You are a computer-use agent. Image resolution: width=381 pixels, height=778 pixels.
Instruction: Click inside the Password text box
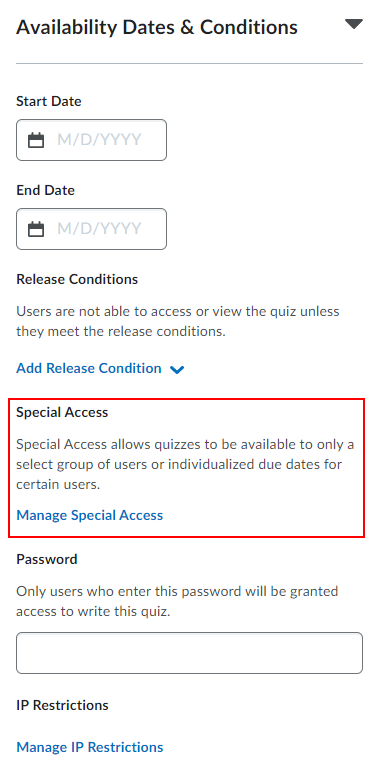point(190,653)
